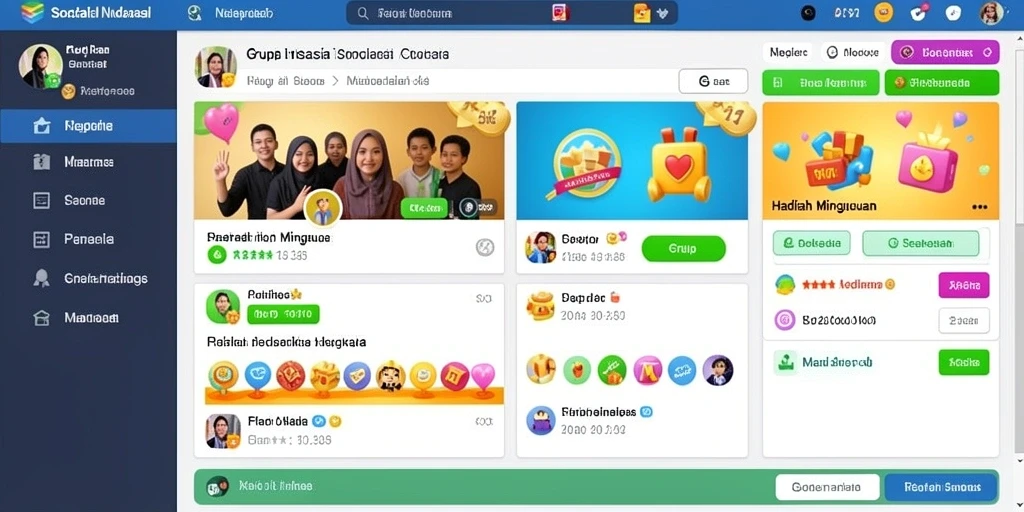Click the Nlooue button with clock icon
Image resolution: width=1024 pixels, height=512 pixels.
[x=853, y=53]
